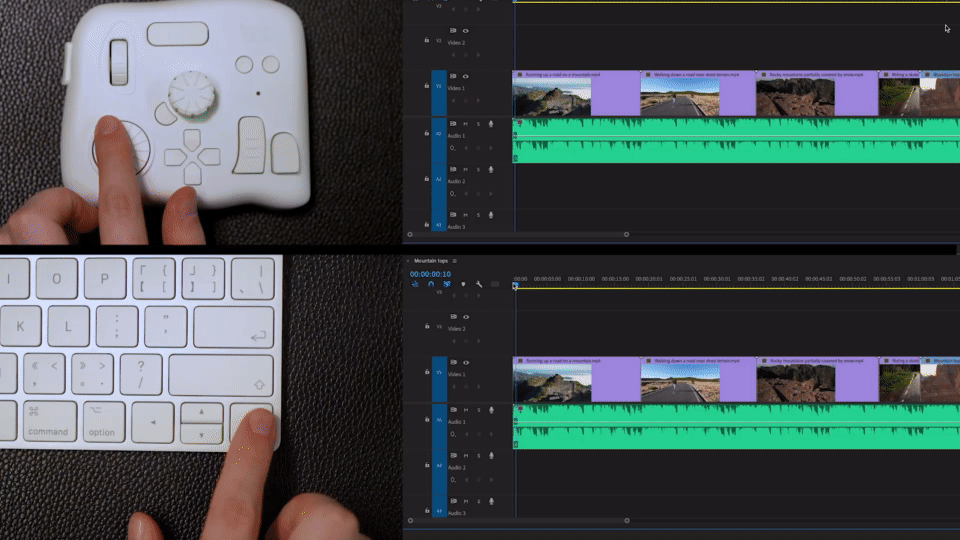The height and width of the screenshot is (540, 960).
Task: Click timecode 00:00:00:10 field
Action: tap(430, 274)
